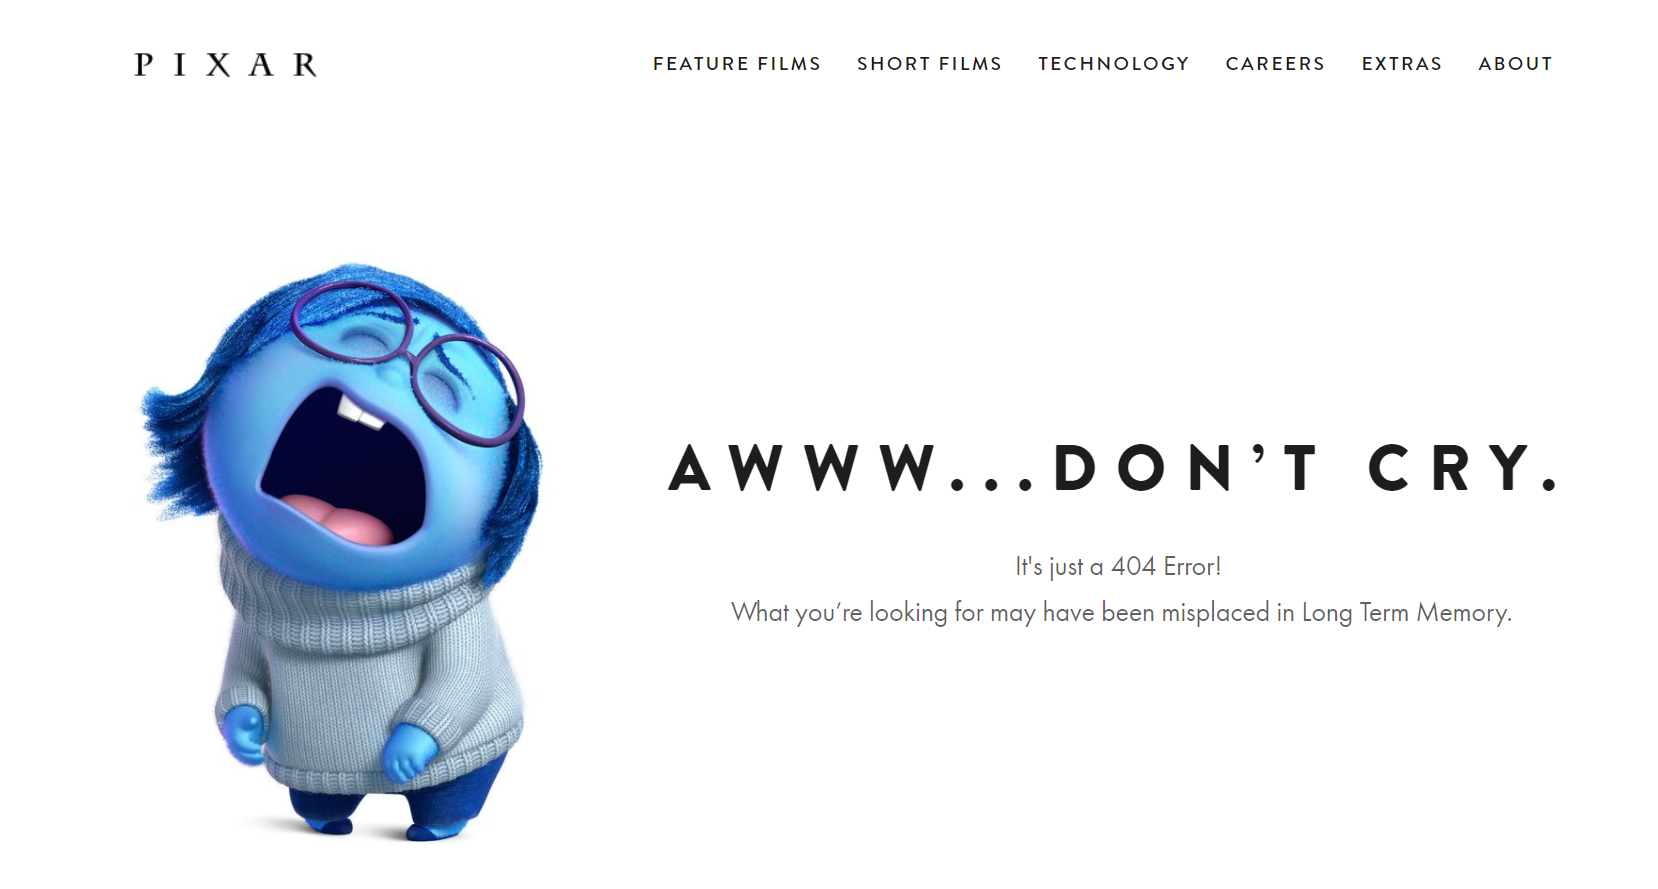Visit the Careers page
The width and height of the screenshot is (1658, 889).
[x=1275, y=64]
